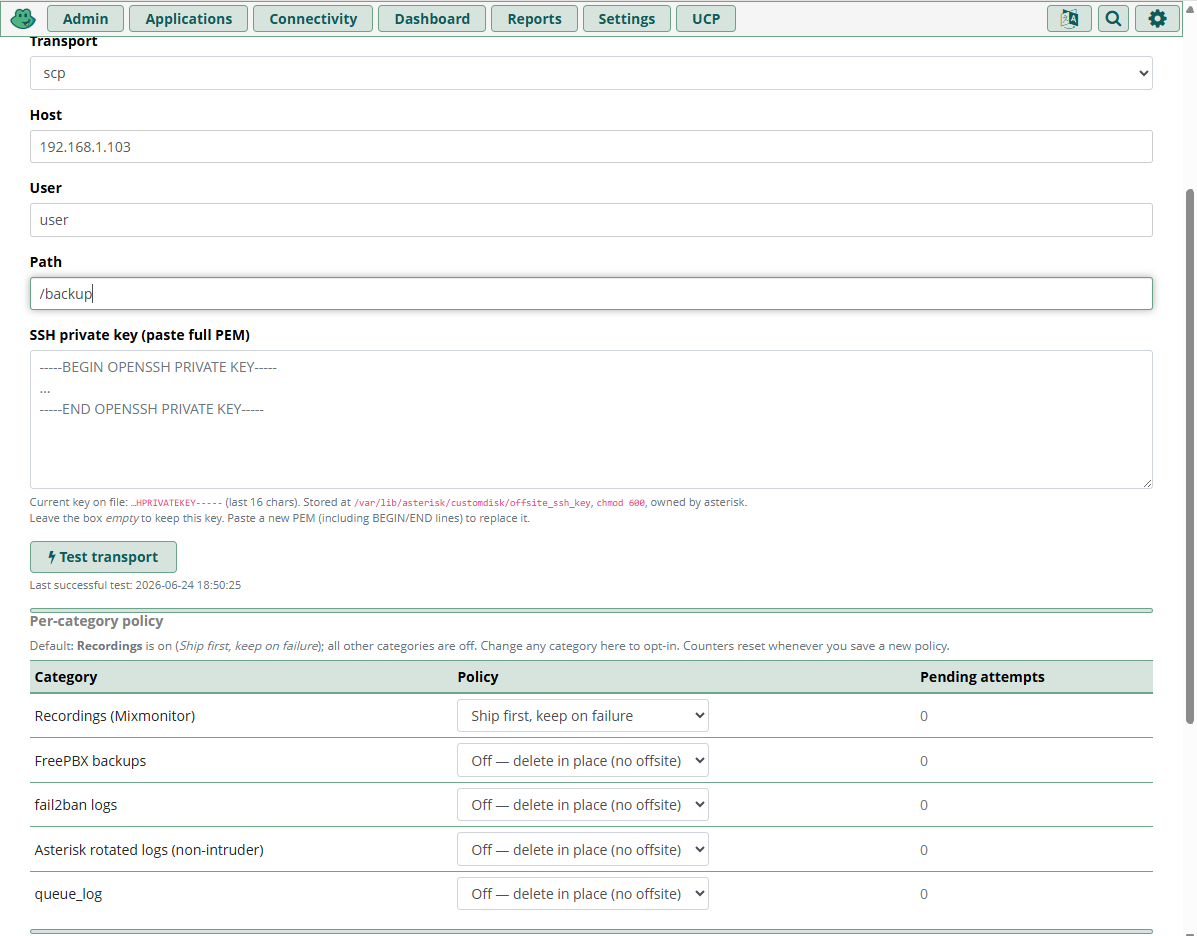This screenshot has height=936, width=1197.
Task: Open the Connectivity menu
Action: (313, 18)
